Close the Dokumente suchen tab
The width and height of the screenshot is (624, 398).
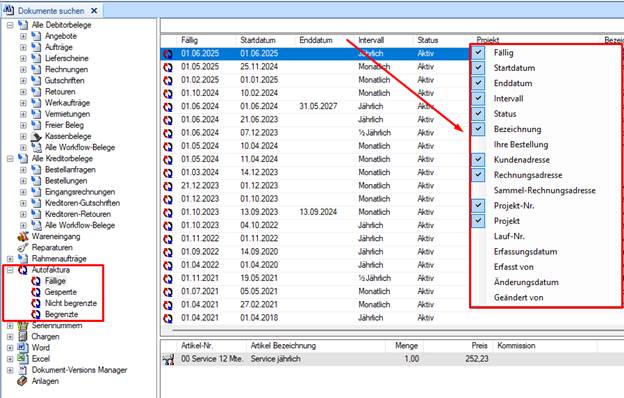tap(94, 11)
